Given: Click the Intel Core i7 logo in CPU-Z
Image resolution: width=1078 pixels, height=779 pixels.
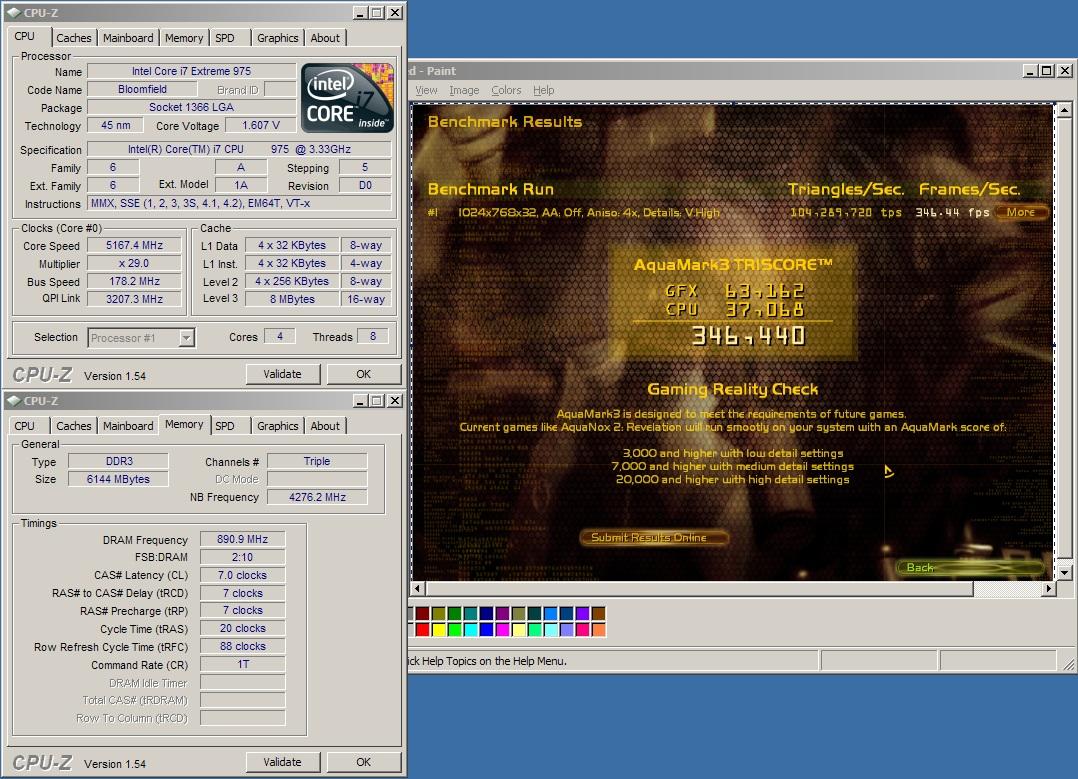Looking at the screenshot, I should pyautogui.click(x=347, y=98).
